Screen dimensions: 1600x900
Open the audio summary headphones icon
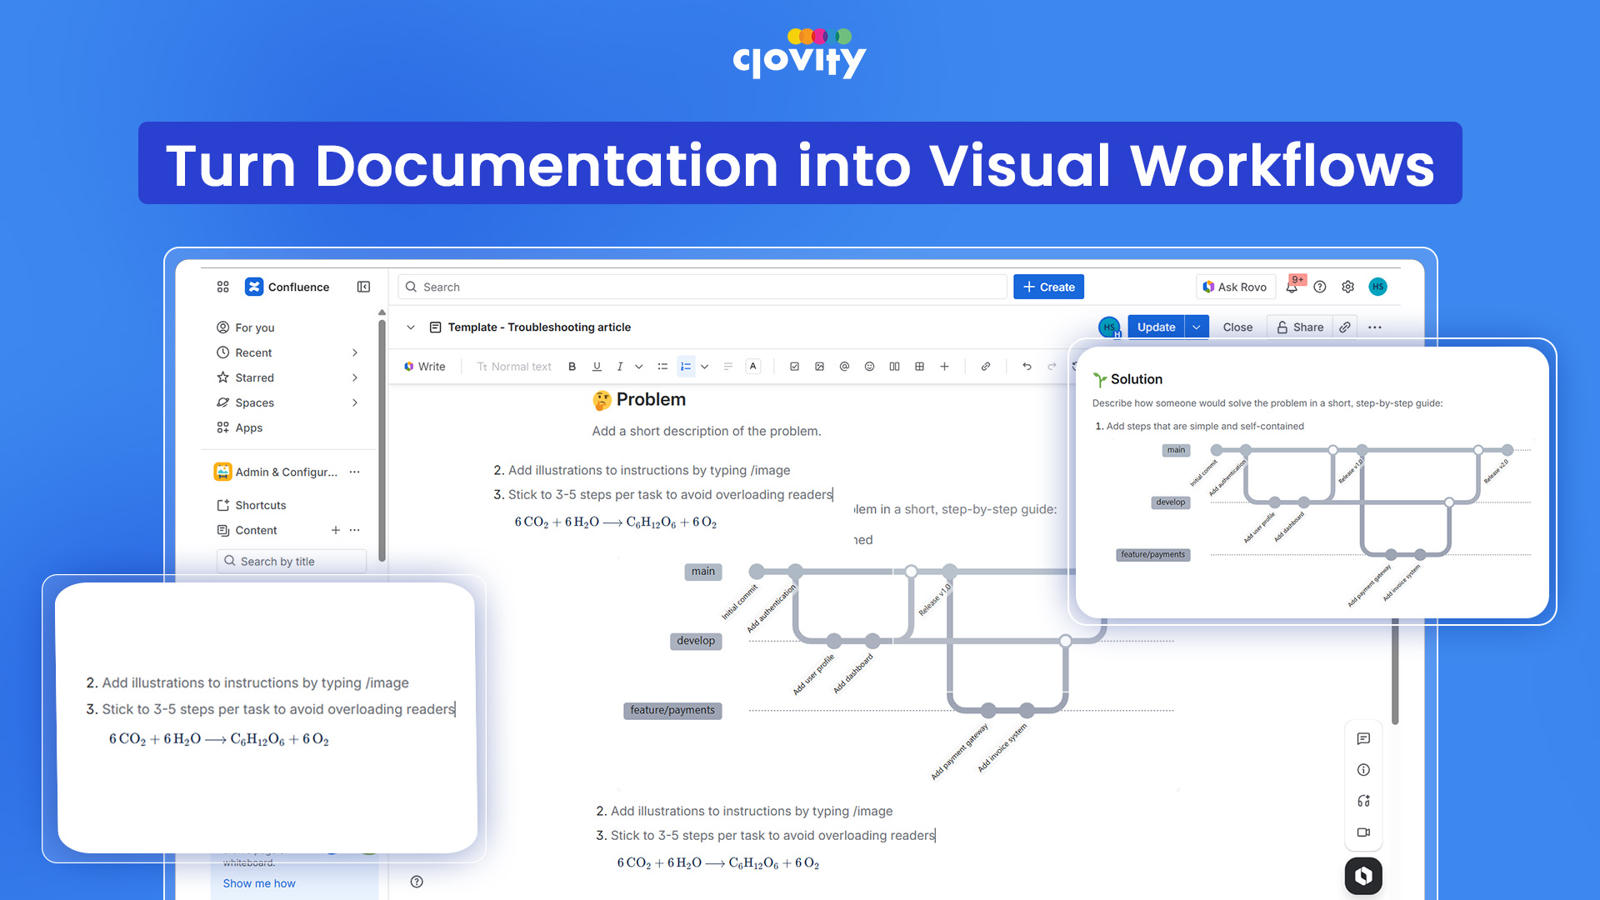pyautogui.click(x=1363, y=801)
